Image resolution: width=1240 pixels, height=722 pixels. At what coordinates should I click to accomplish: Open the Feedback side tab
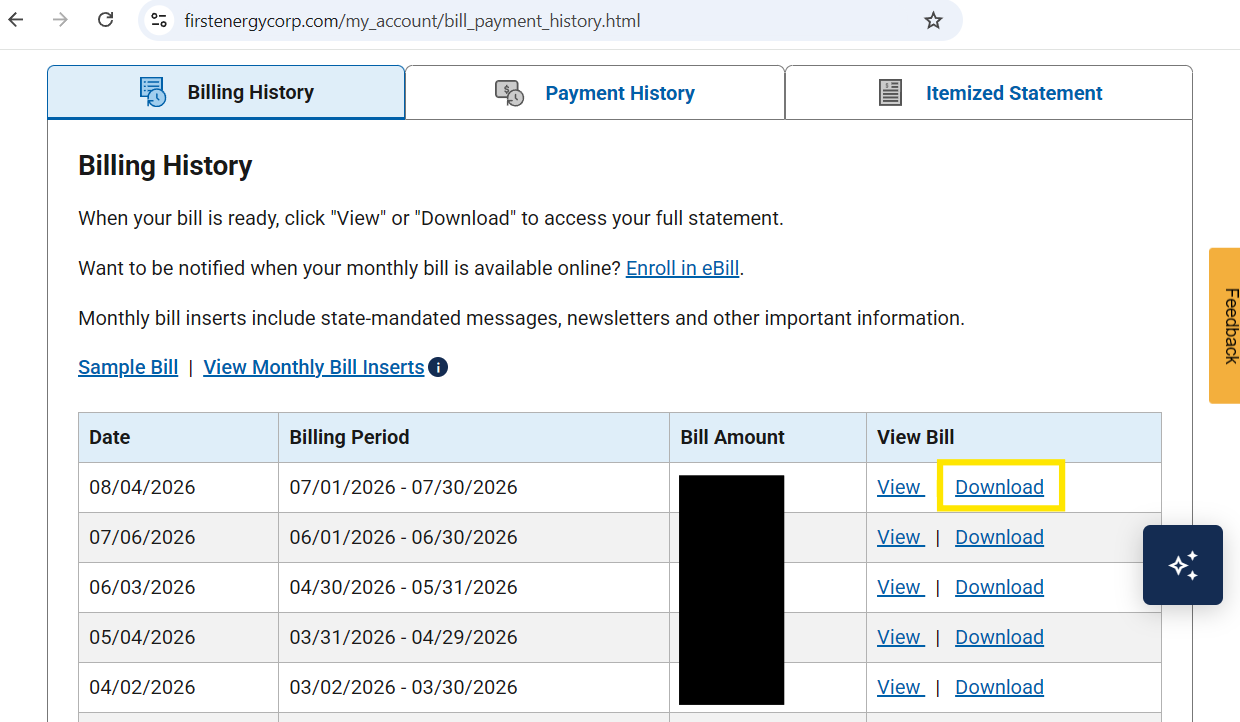tap(1225, 326)
